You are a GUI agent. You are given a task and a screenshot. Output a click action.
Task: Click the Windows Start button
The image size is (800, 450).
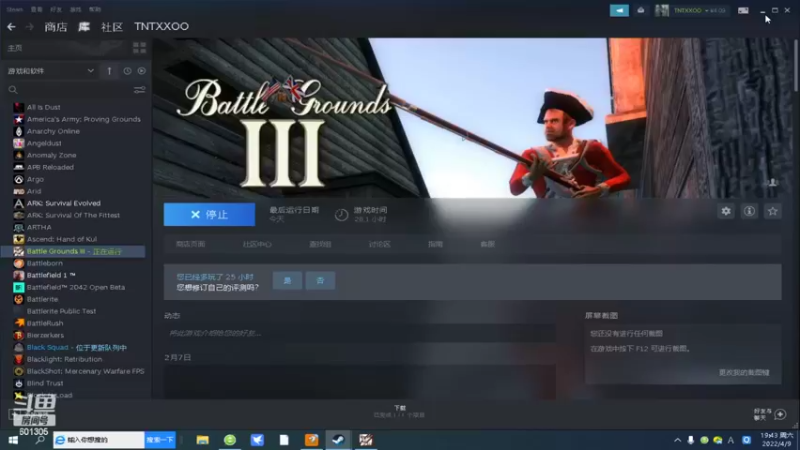click(x=13, y=440)
